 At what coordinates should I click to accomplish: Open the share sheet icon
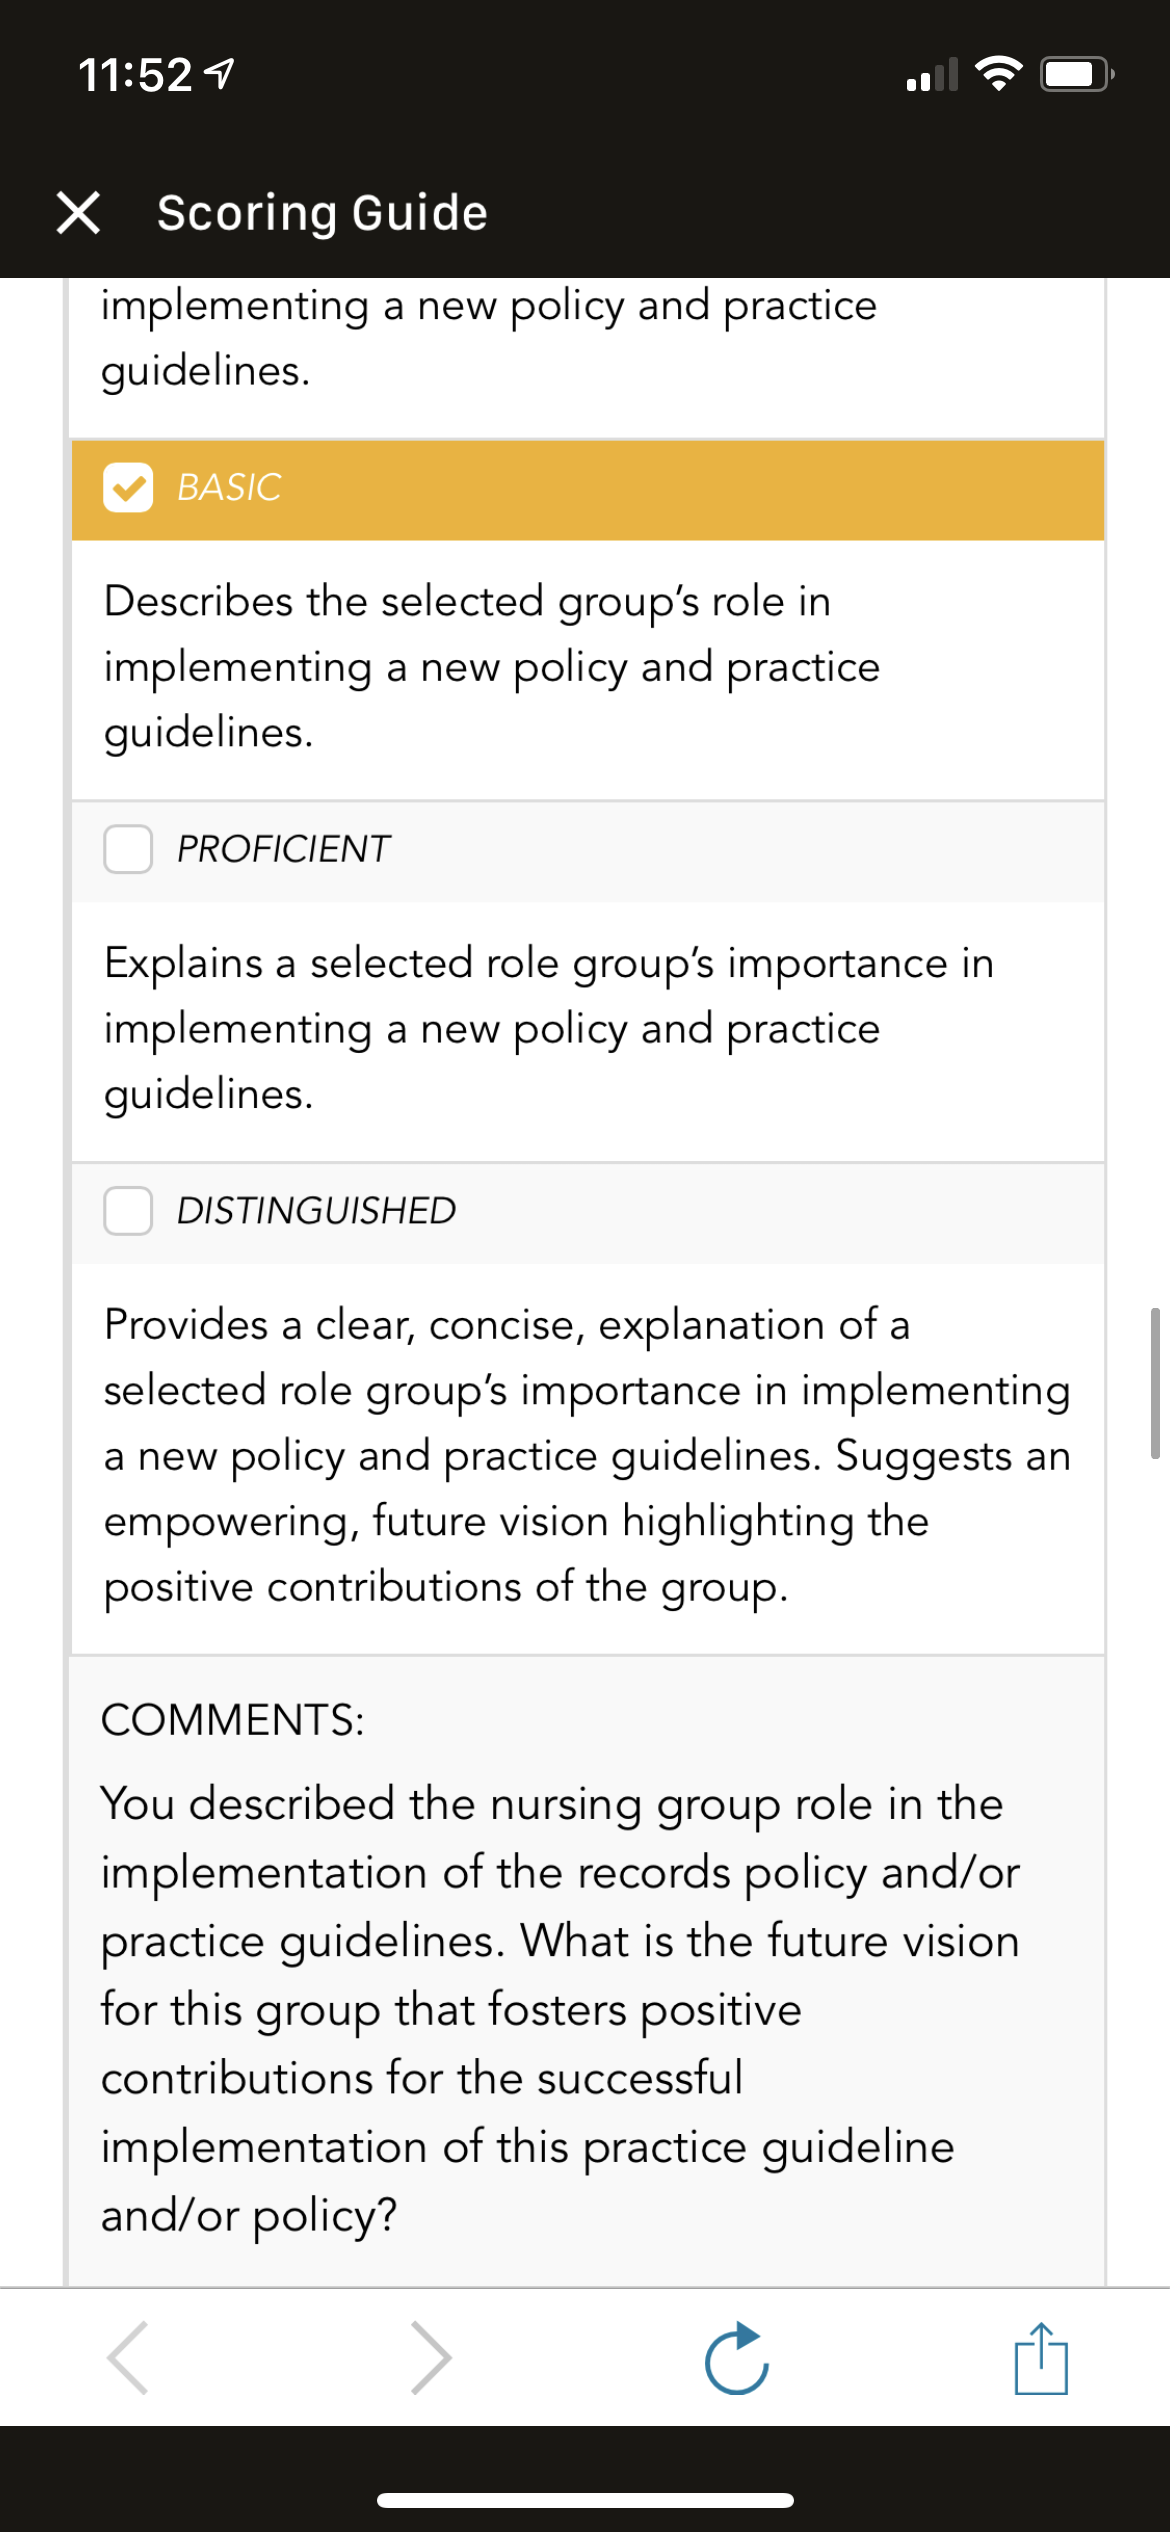[1041, 2357]
